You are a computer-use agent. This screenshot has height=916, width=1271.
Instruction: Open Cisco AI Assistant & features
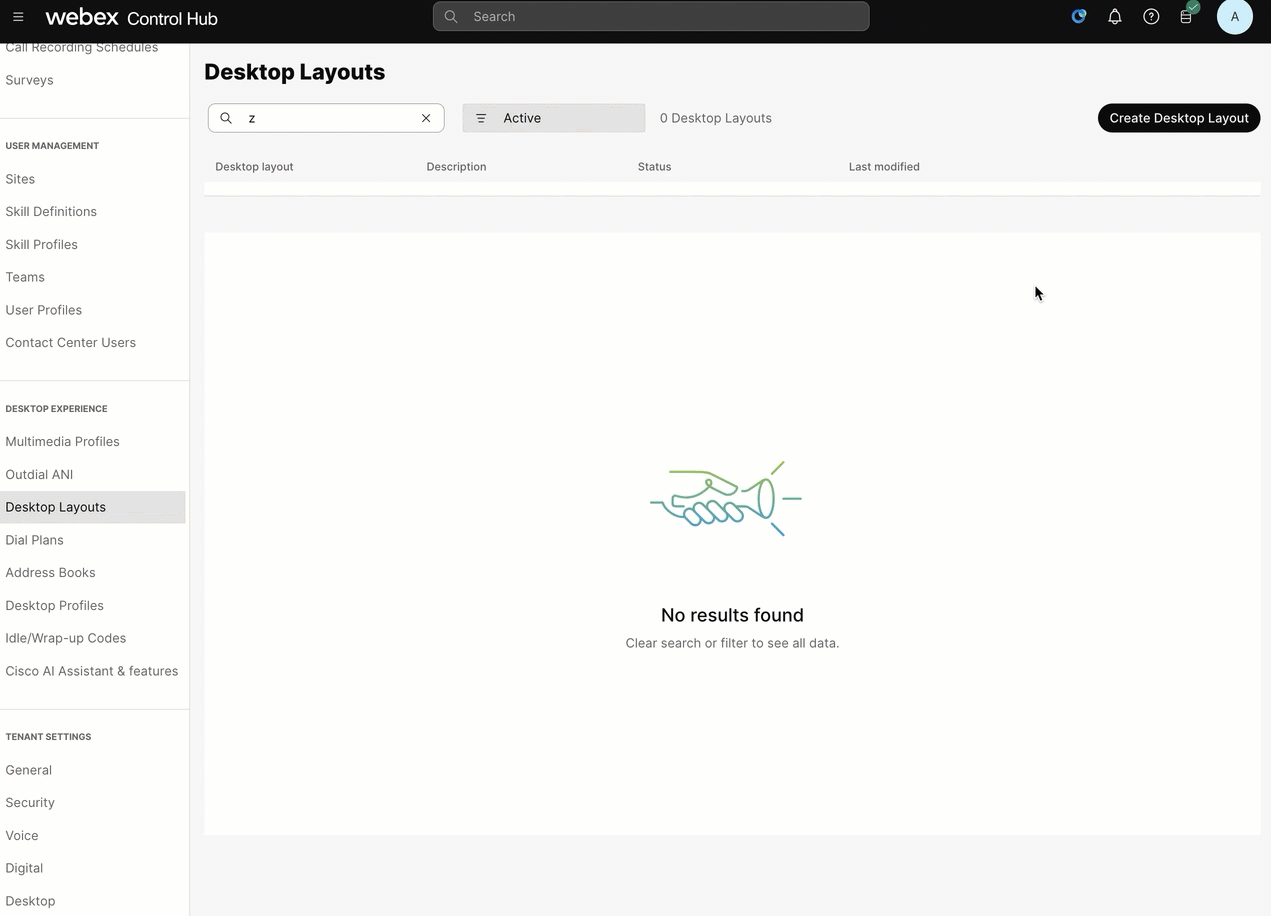[91, 671]
